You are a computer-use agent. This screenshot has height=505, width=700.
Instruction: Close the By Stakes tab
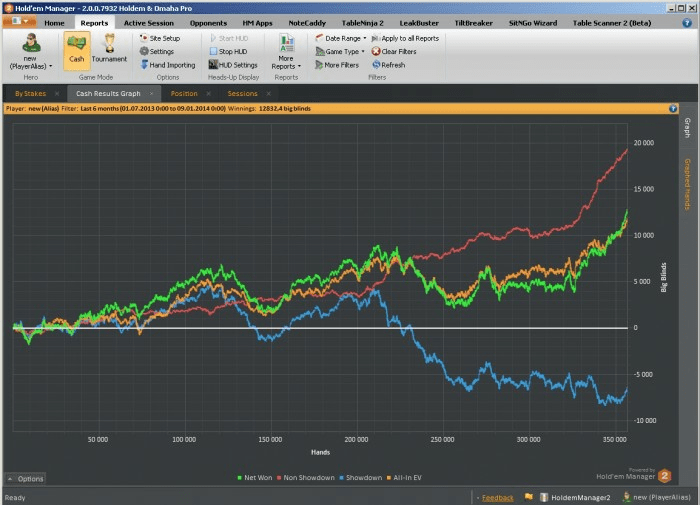click(57, 93)
